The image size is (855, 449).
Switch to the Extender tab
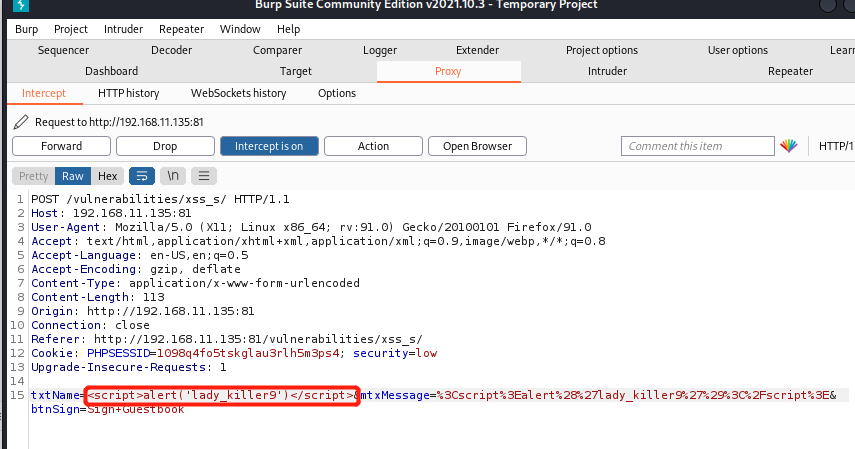click(x=477, y=50)
